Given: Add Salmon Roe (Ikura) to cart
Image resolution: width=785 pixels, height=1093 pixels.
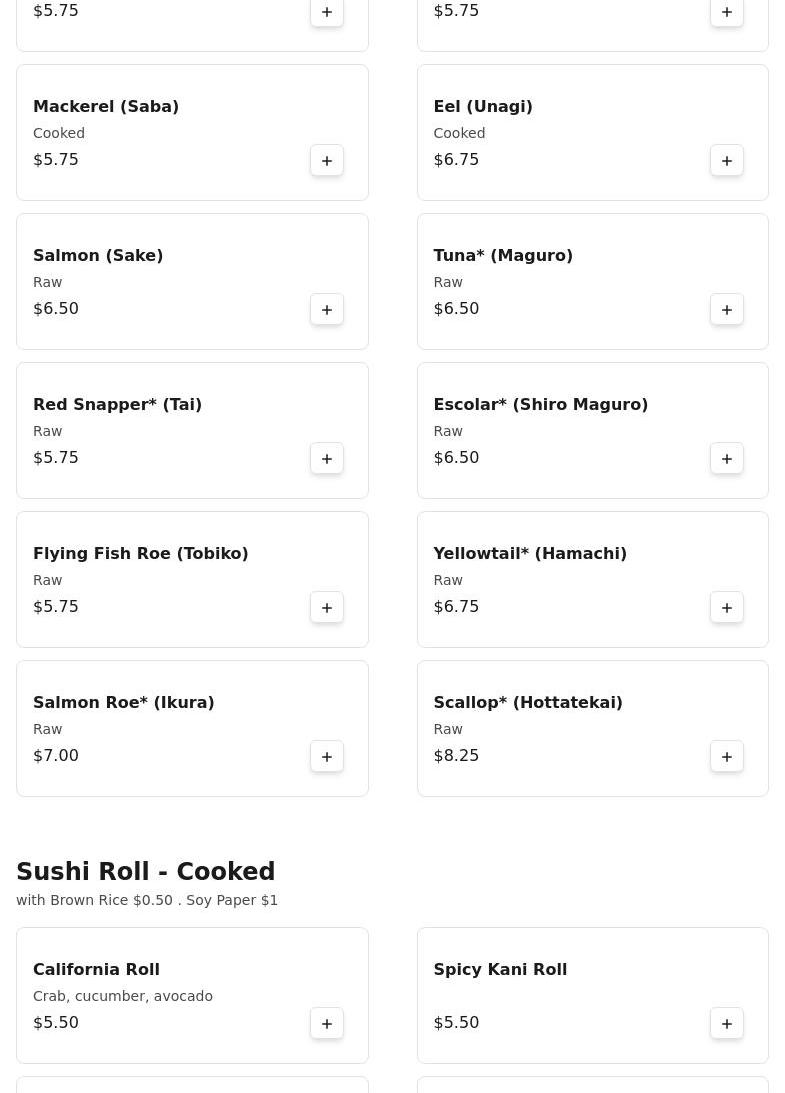Looking at the screenshot, I should [327, 756].
